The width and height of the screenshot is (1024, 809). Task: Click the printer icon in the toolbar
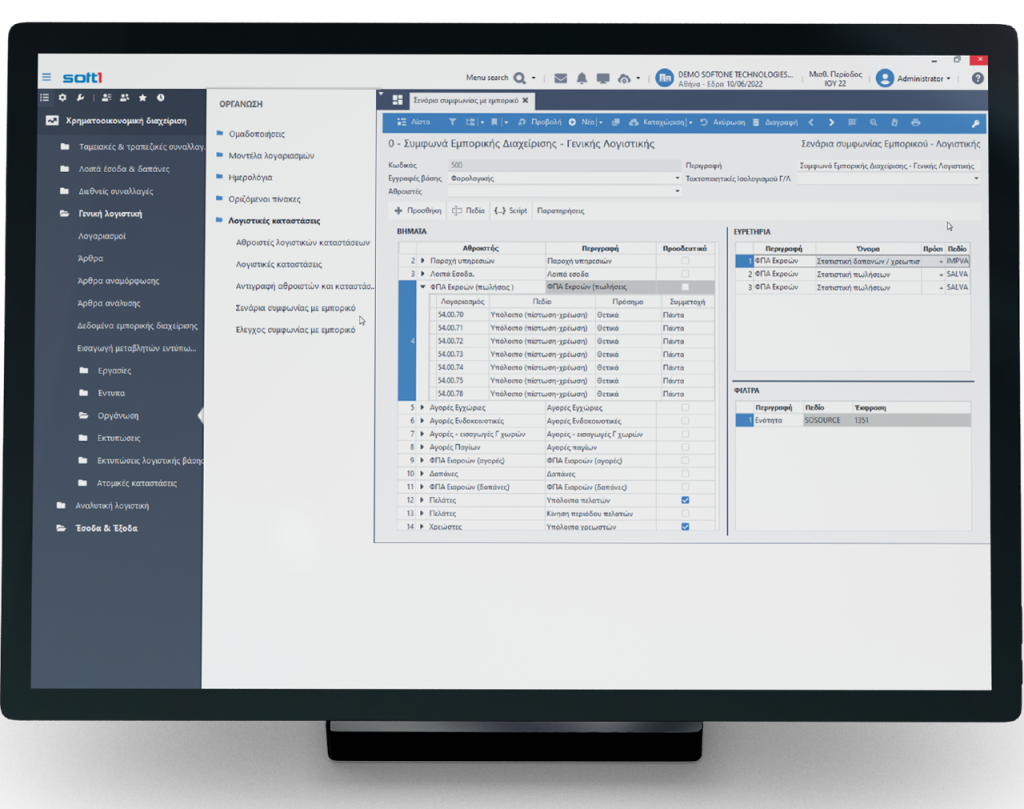click(x=915, y=122)
